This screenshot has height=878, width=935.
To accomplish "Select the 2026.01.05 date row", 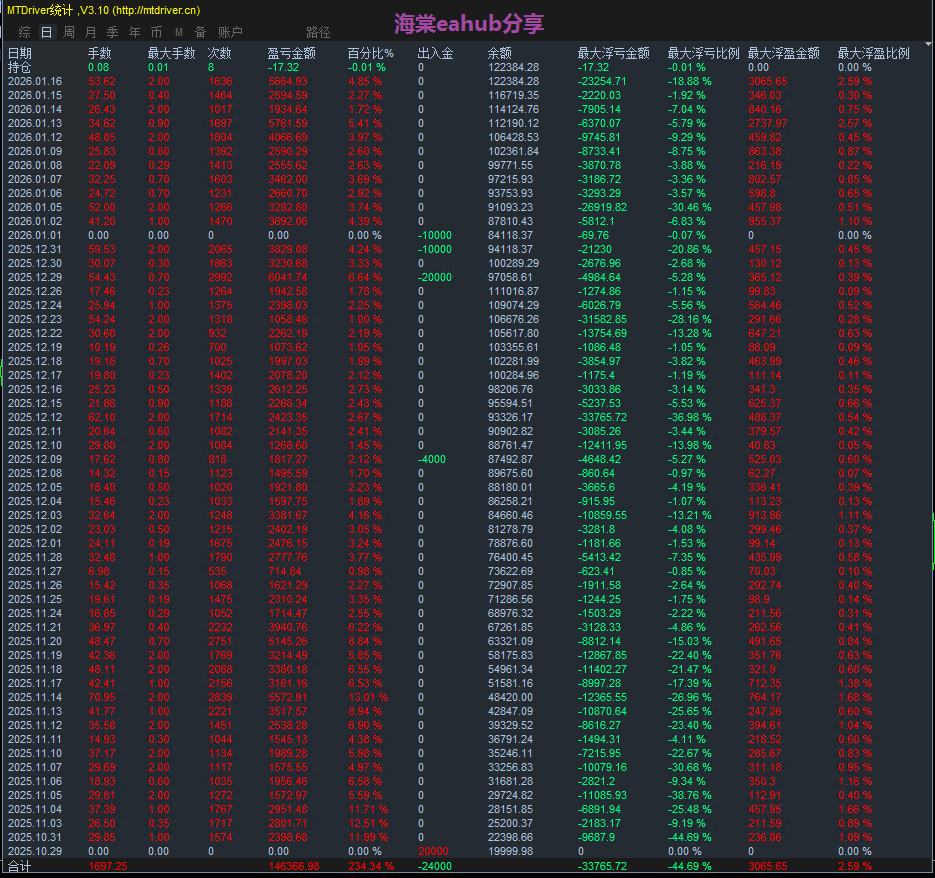I will [35, 207].
